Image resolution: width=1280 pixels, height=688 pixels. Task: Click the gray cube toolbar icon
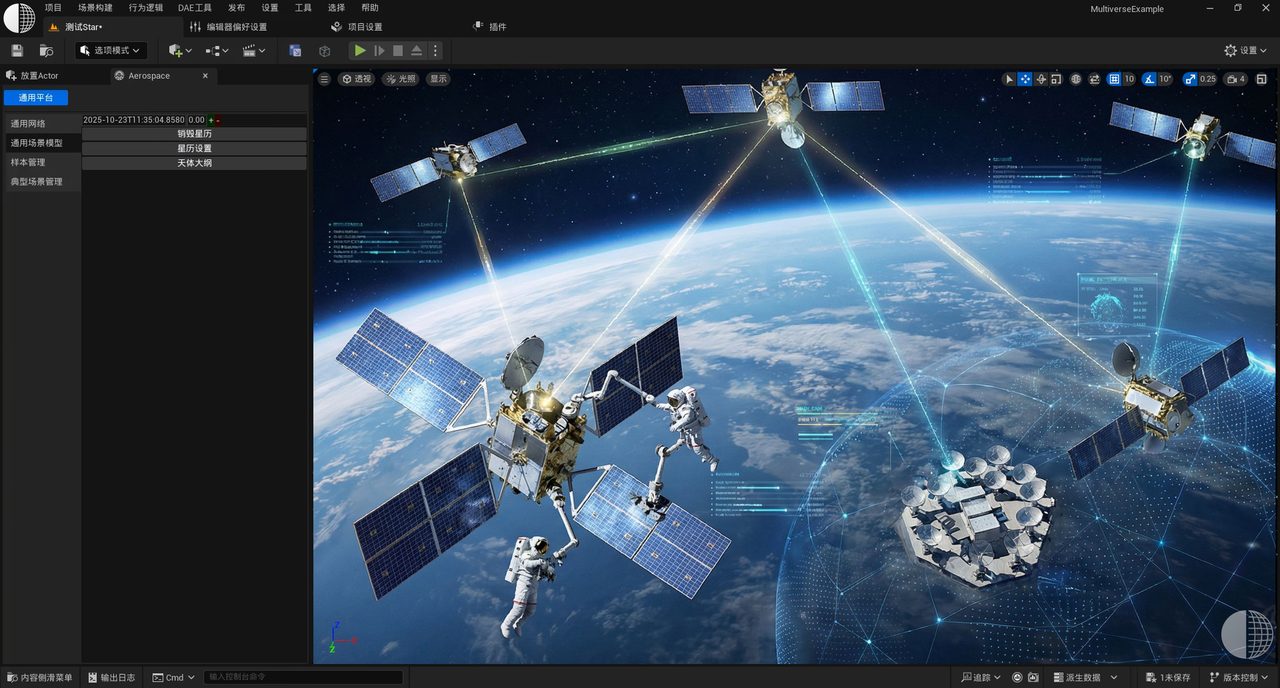tap(324, 50)
